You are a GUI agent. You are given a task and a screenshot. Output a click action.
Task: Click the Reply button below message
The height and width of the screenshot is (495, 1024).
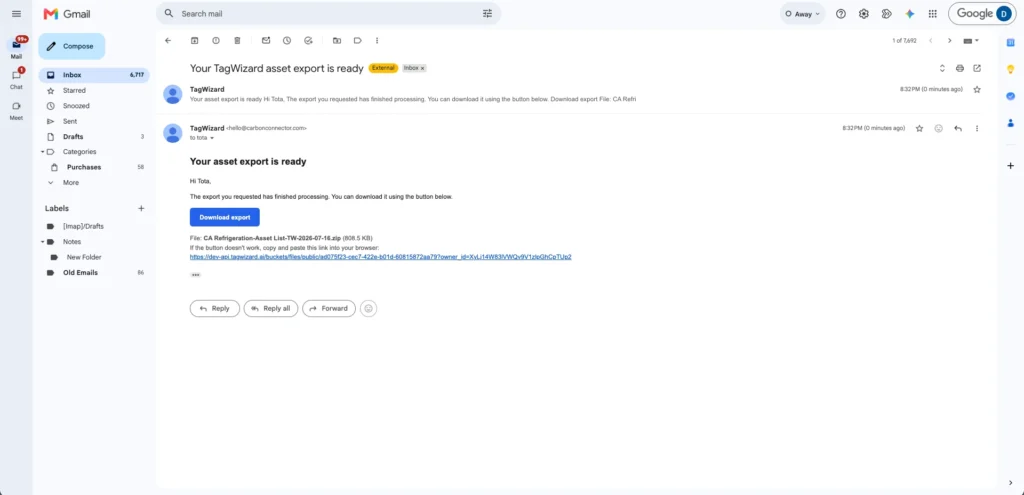point(215,308)
